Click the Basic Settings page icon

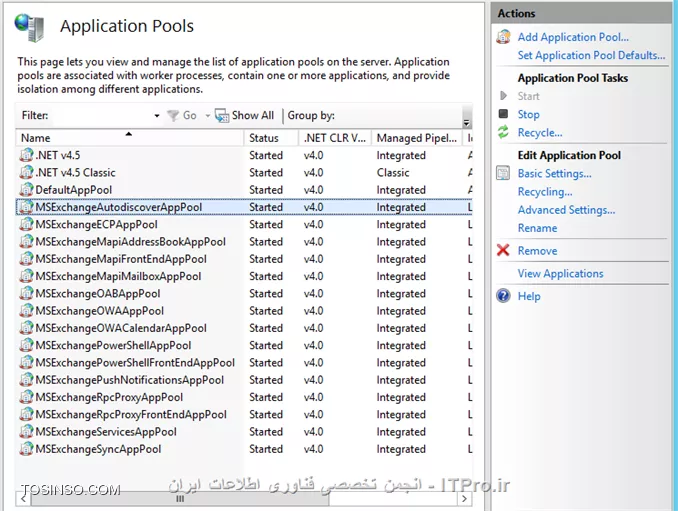503,173
